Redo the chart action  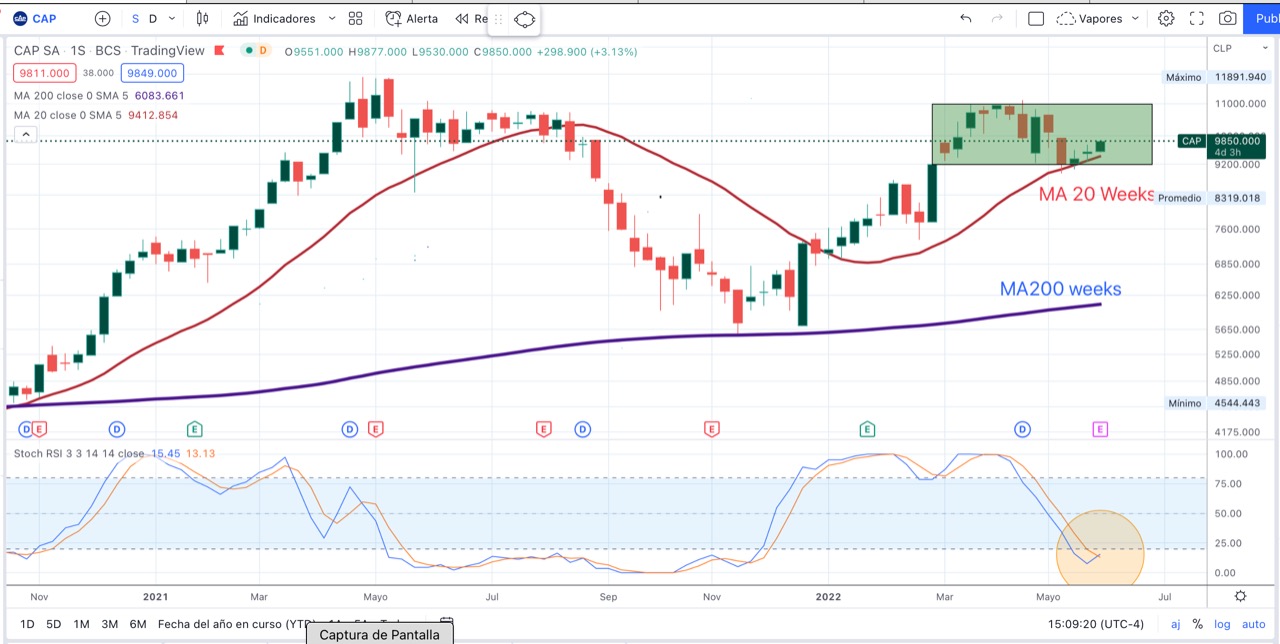tap(997, 18)
